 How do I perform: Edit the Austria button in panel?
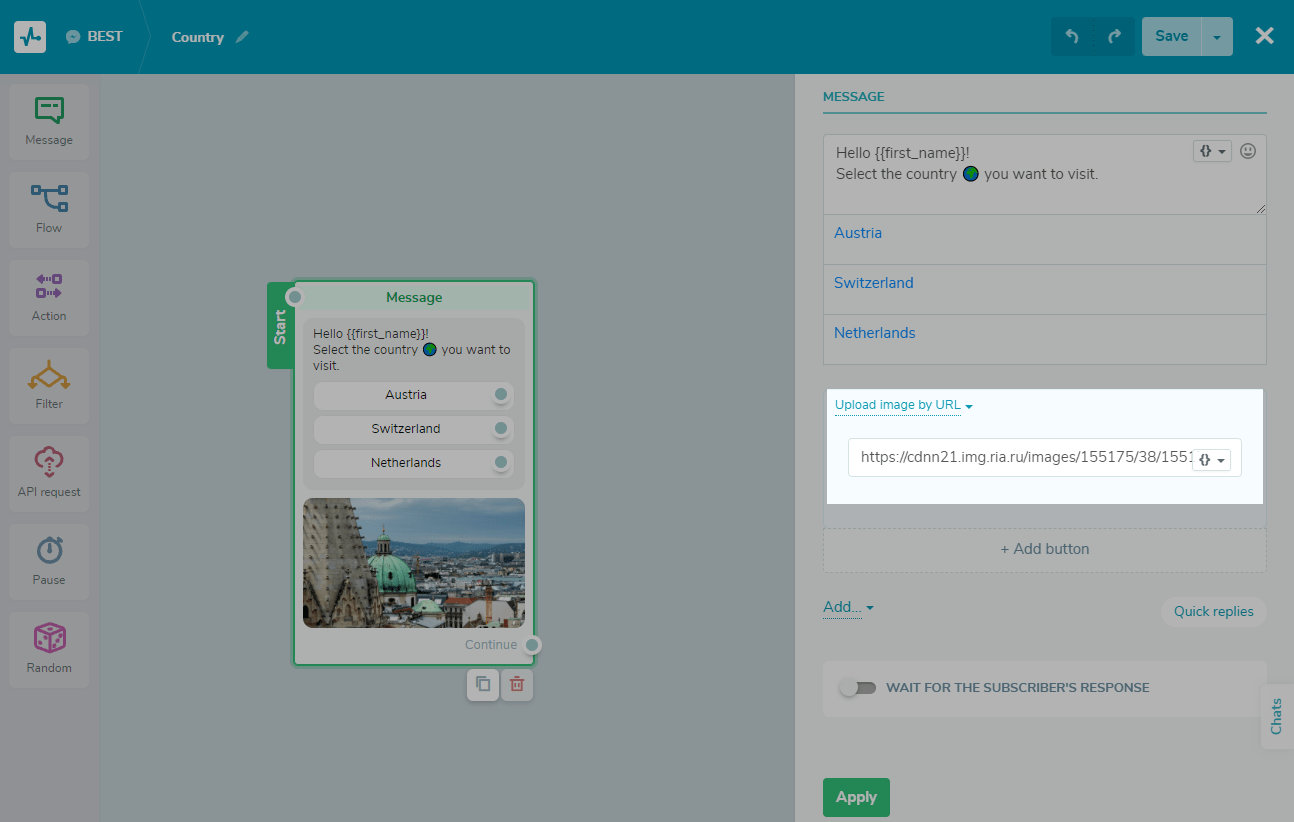point(1045,239)
